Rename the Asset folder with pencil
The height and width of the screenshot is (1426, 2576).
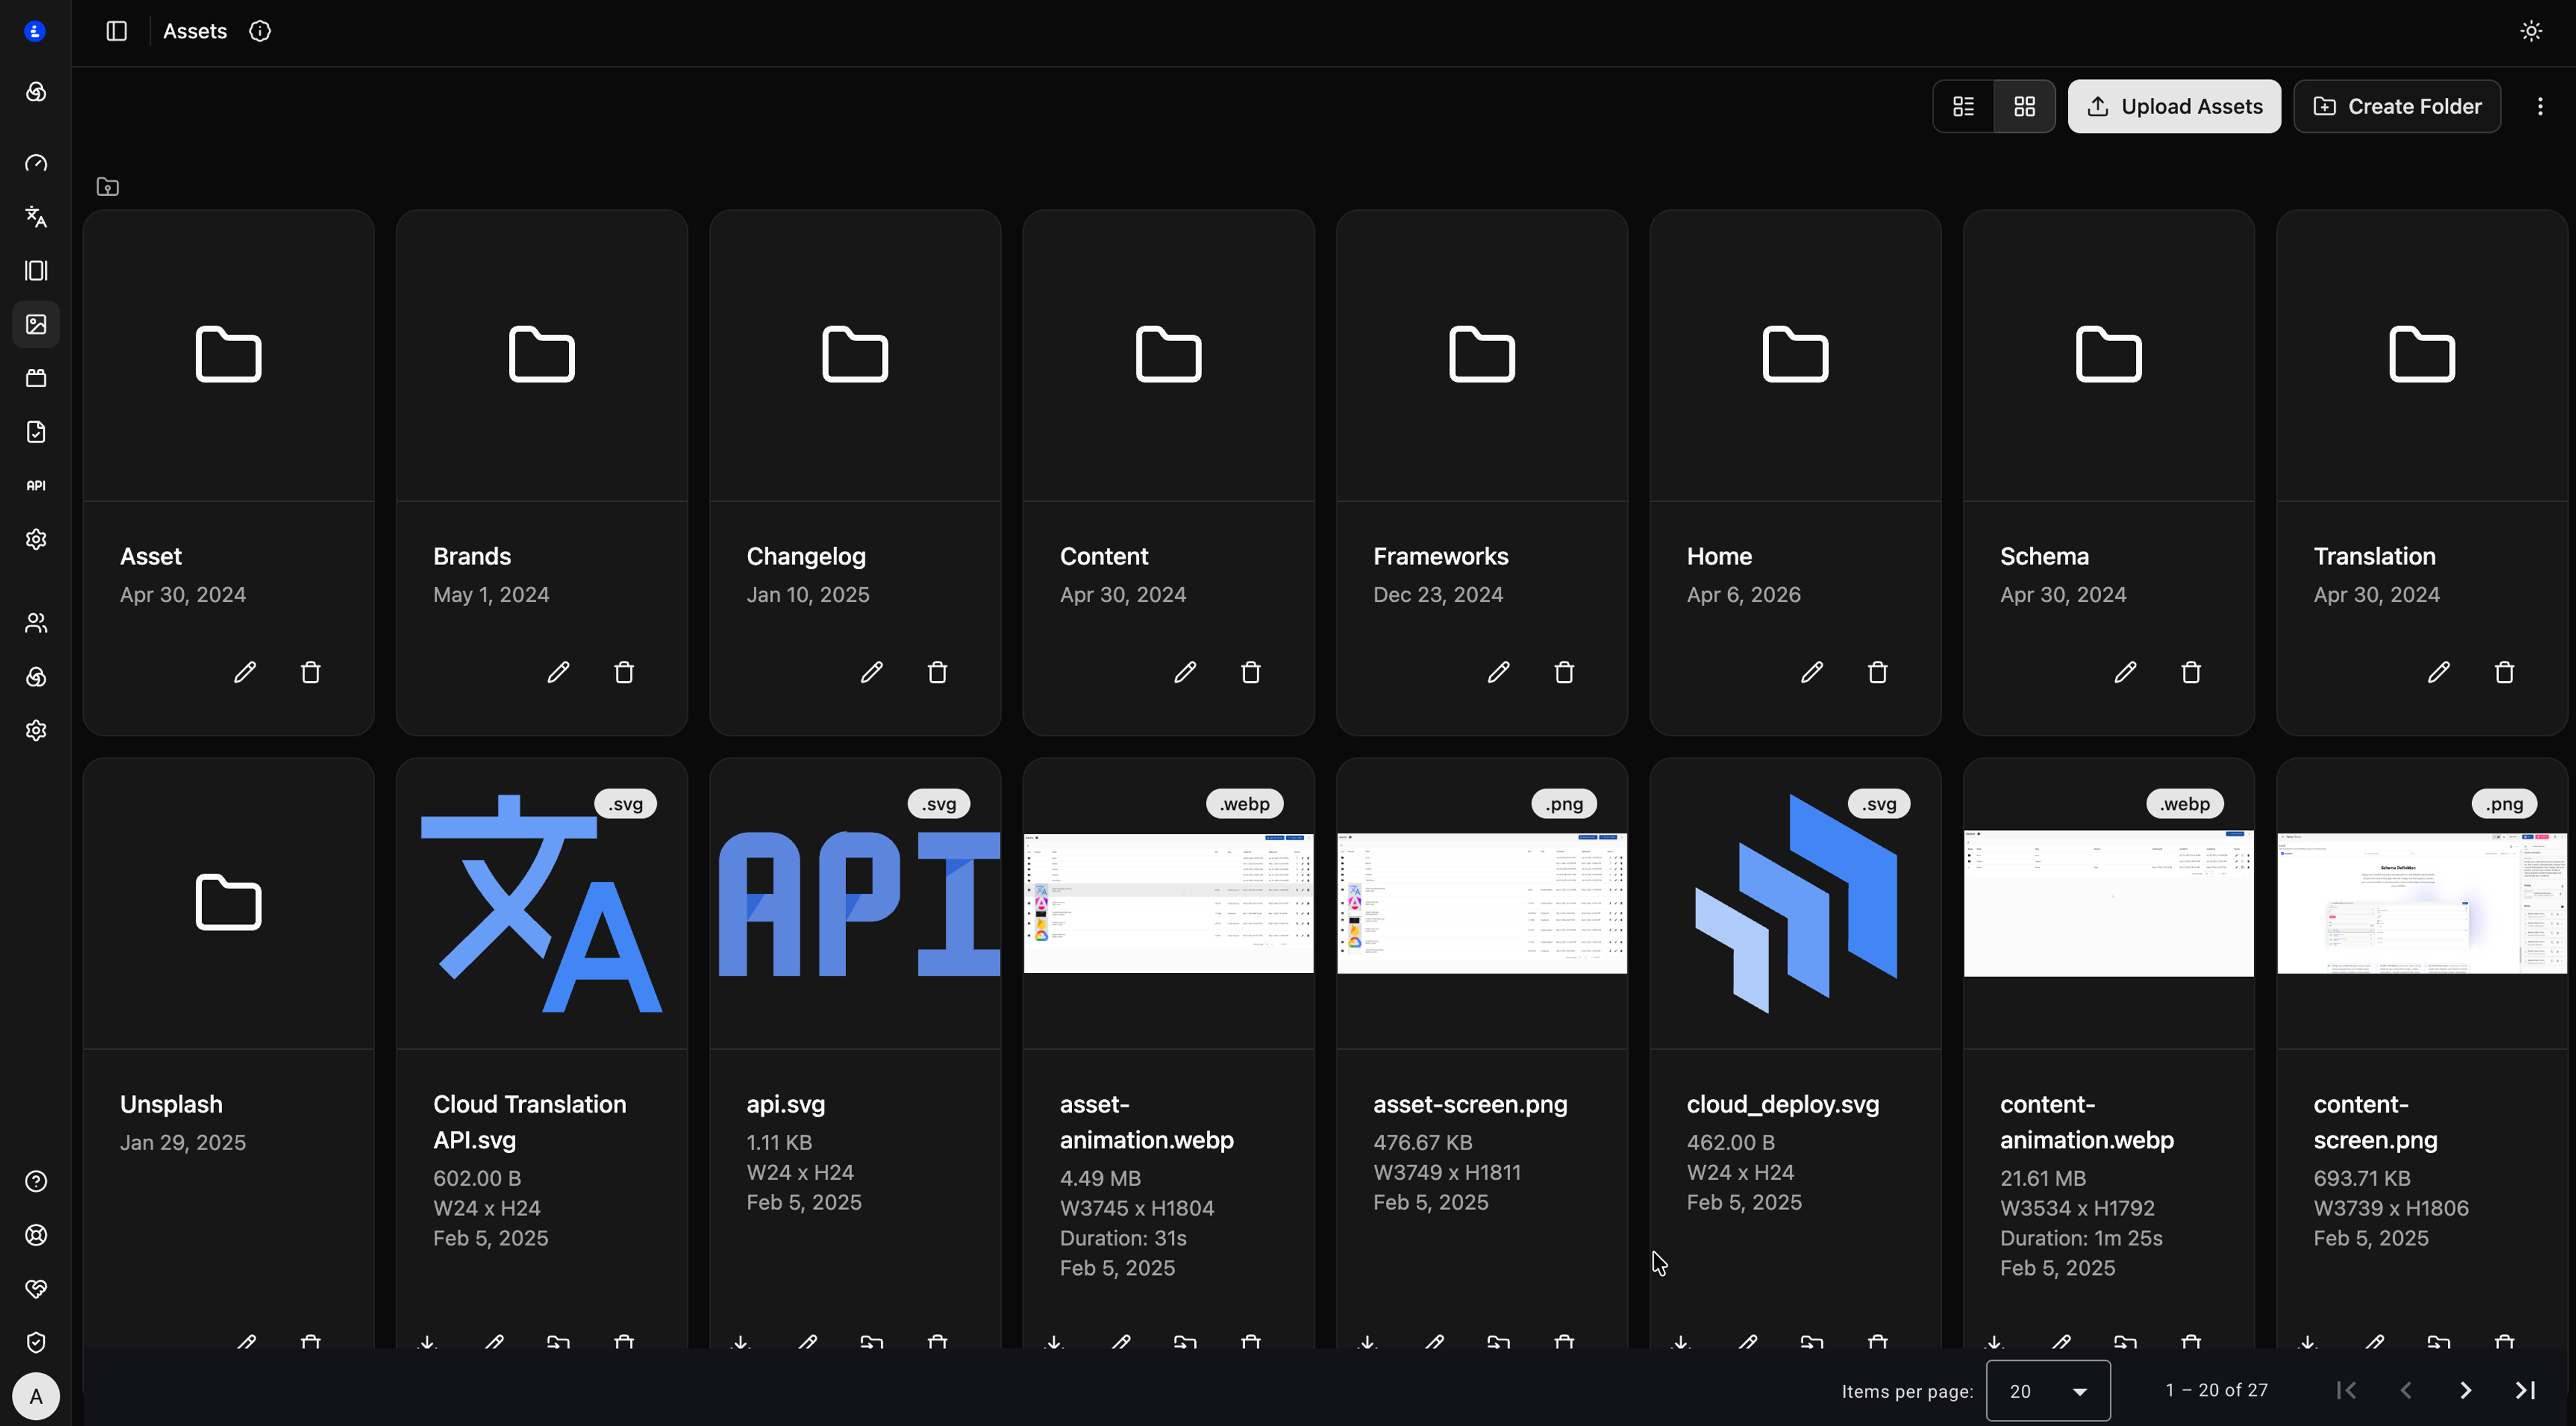245,672
